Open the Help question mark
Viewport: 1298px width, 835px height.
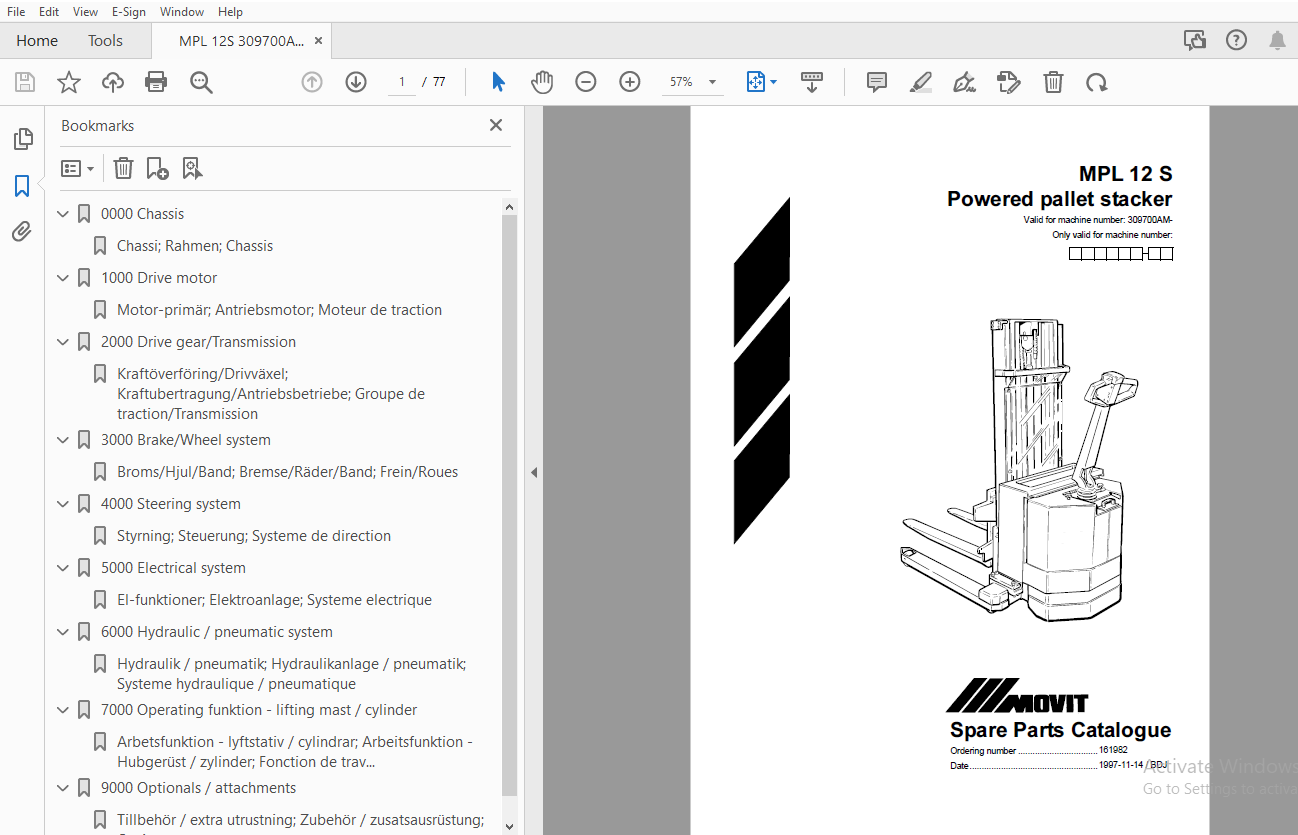[x=1237, y=40]
